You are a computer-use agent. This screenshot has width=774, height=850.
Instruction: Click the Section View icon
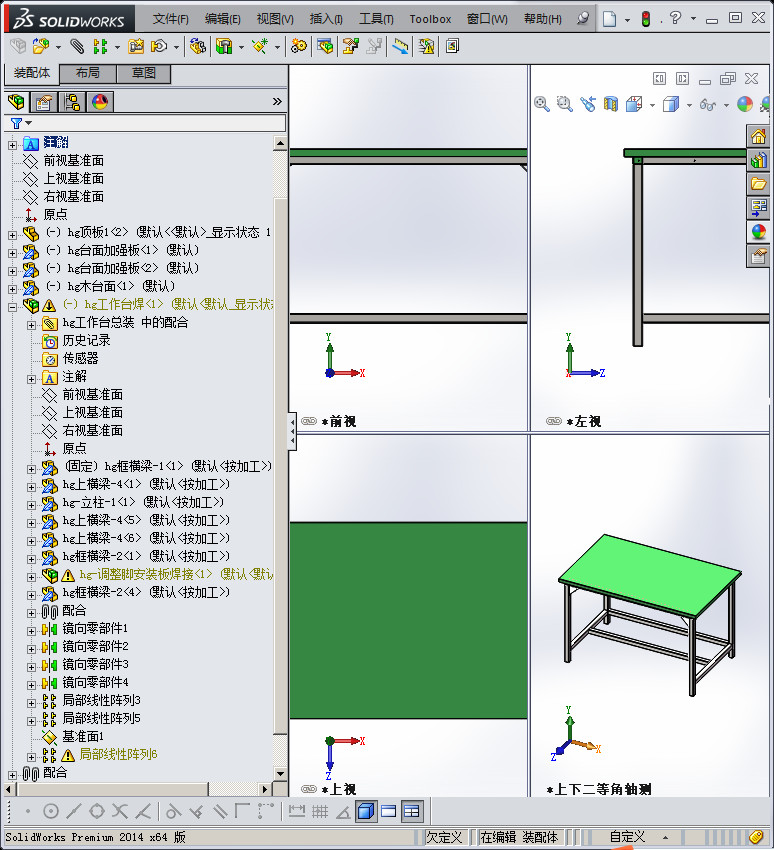point(610,104)
